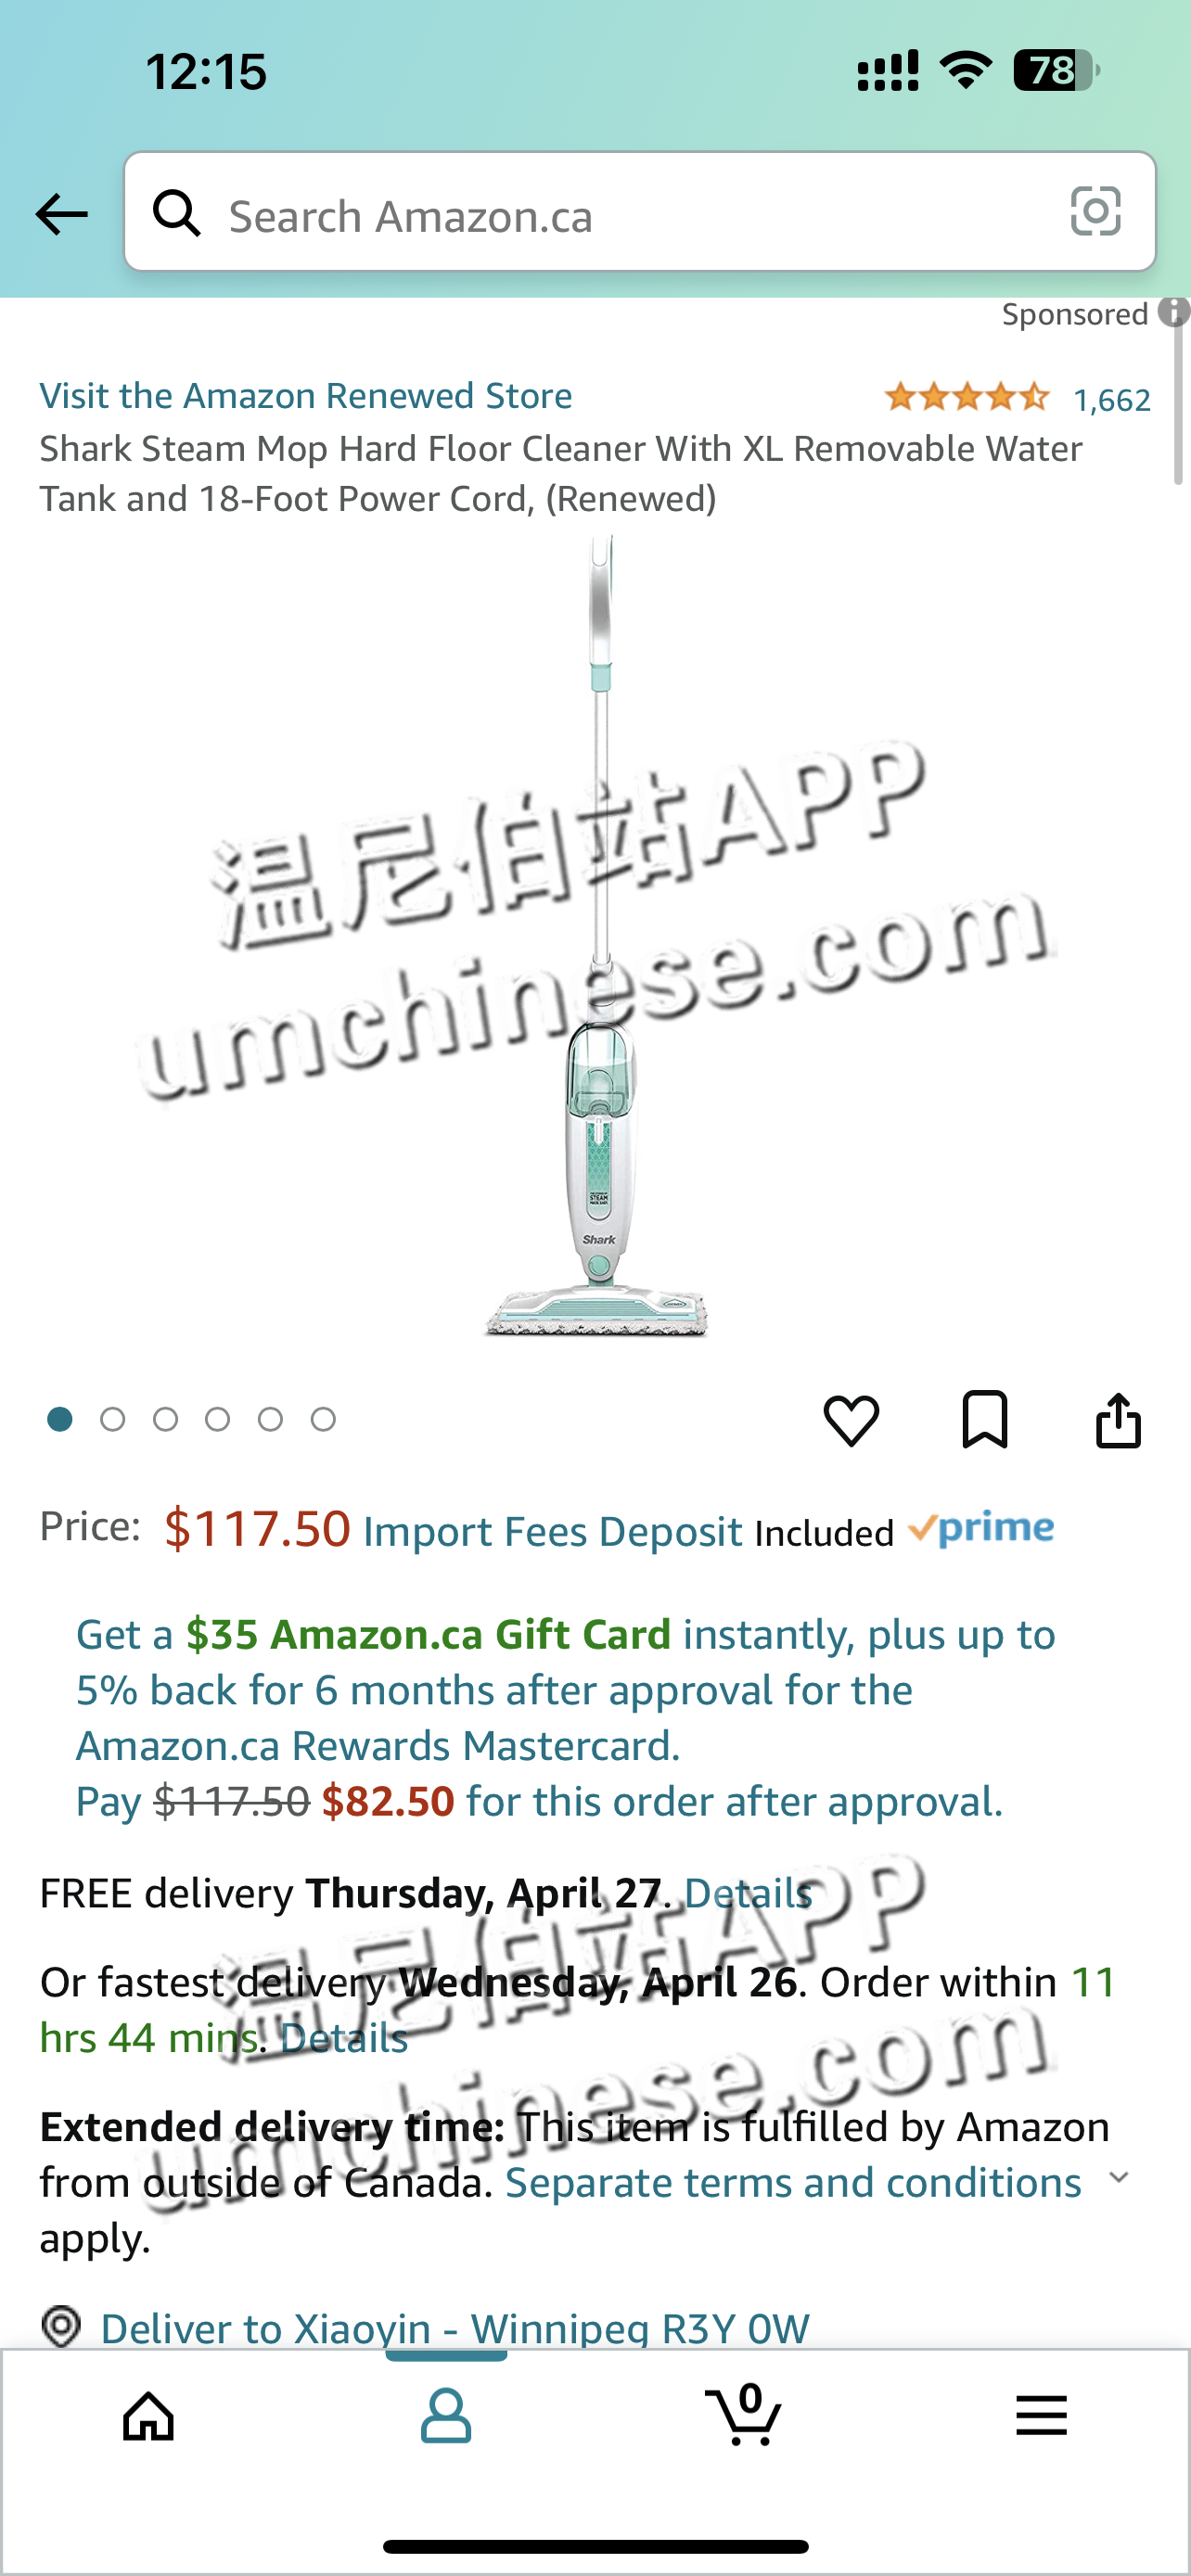The width and height of the screenshot is (1191, 2576).
Task: Open the location pin icon
Action: (x=61, y=2326)
